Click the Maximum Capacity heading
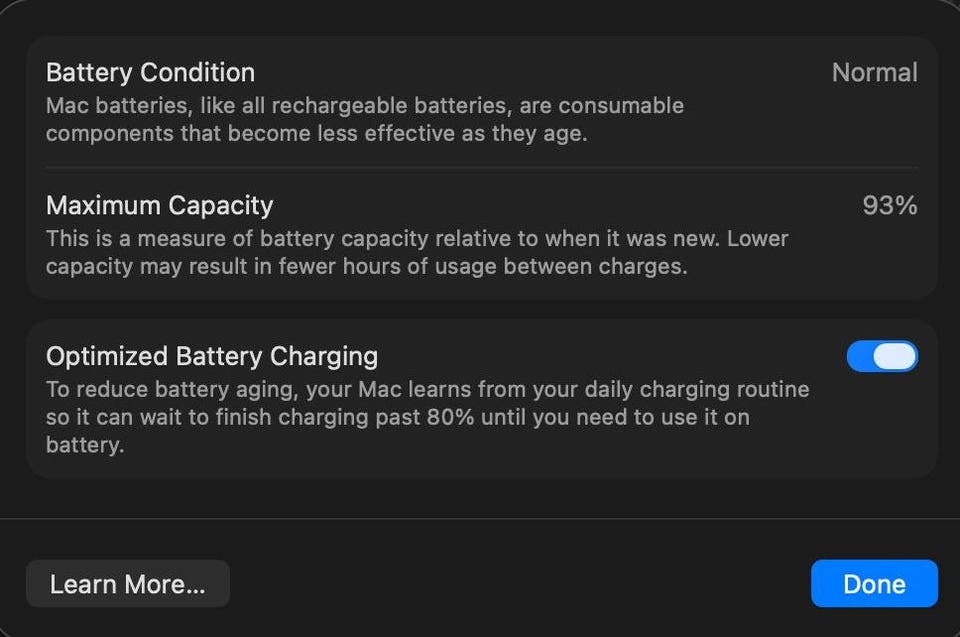Screen dimensions: 960x637 [159, 206]
